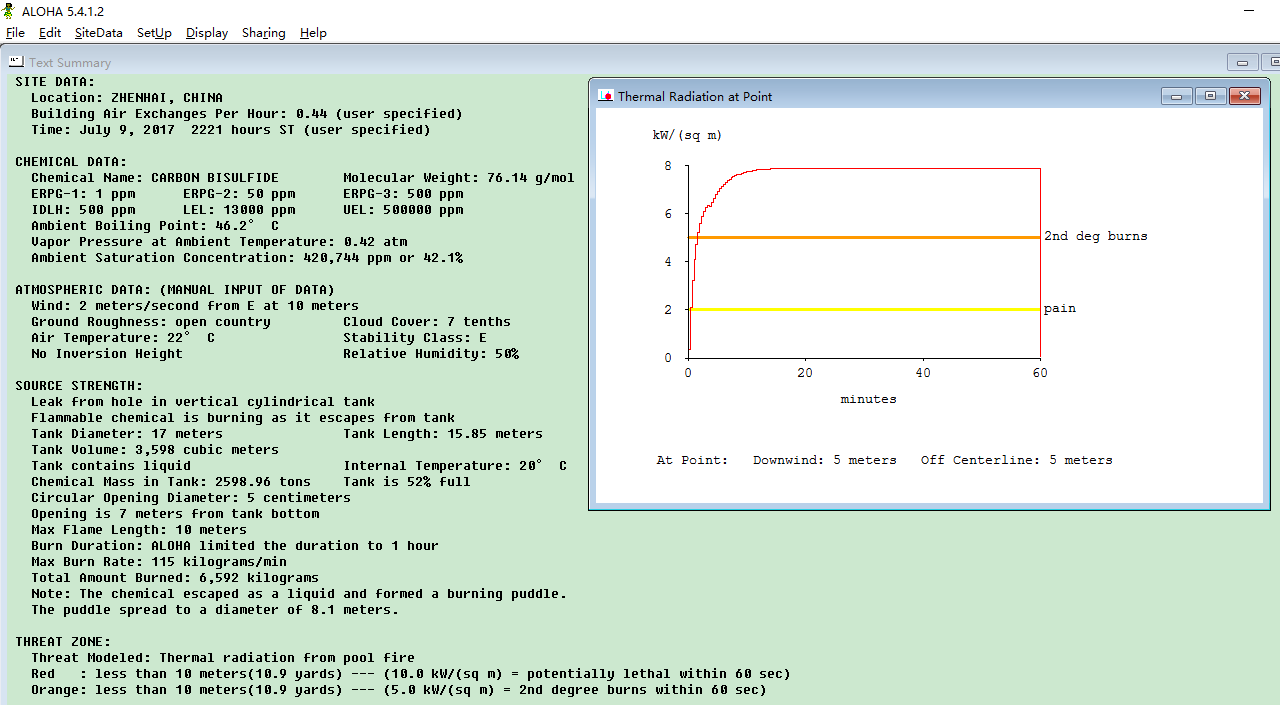The height and width of the screenshot is (705, 1280).
Task: Click the 'minutes' axis label
Action: pyautogui.click(x=868, y=399)
